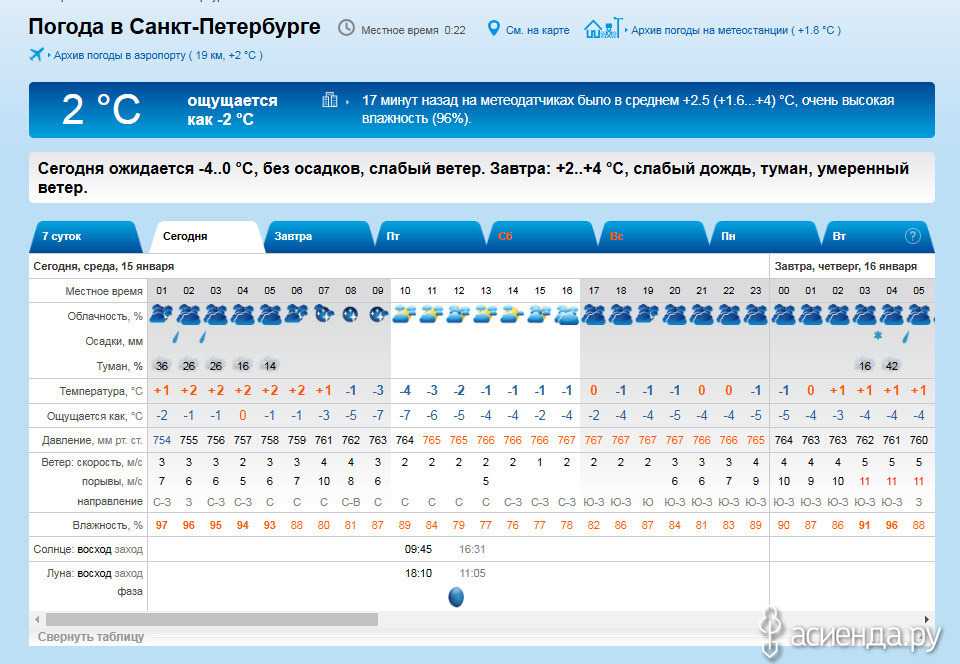
Task: Click the raindrop icon under hour 02
Action: point(176,337)
